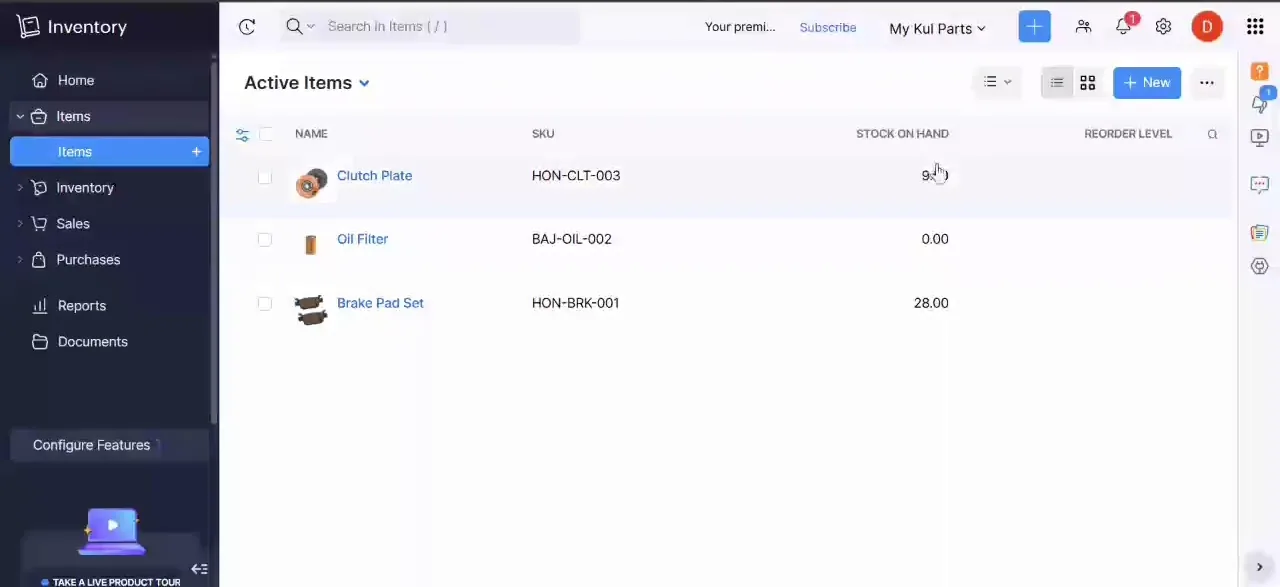Click the blue quick create plus button
The width and height of the screenshot is (1280, 587).
(1034, 27)
